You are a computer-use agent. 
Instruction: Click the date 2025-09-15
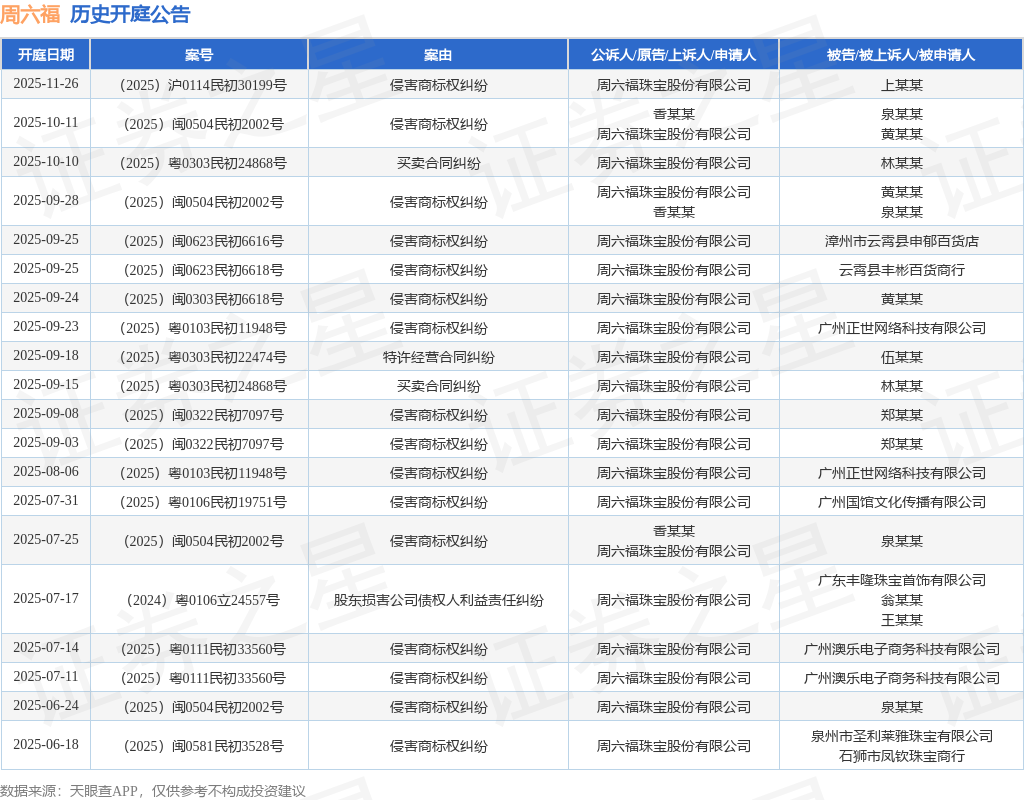point(46,385)
